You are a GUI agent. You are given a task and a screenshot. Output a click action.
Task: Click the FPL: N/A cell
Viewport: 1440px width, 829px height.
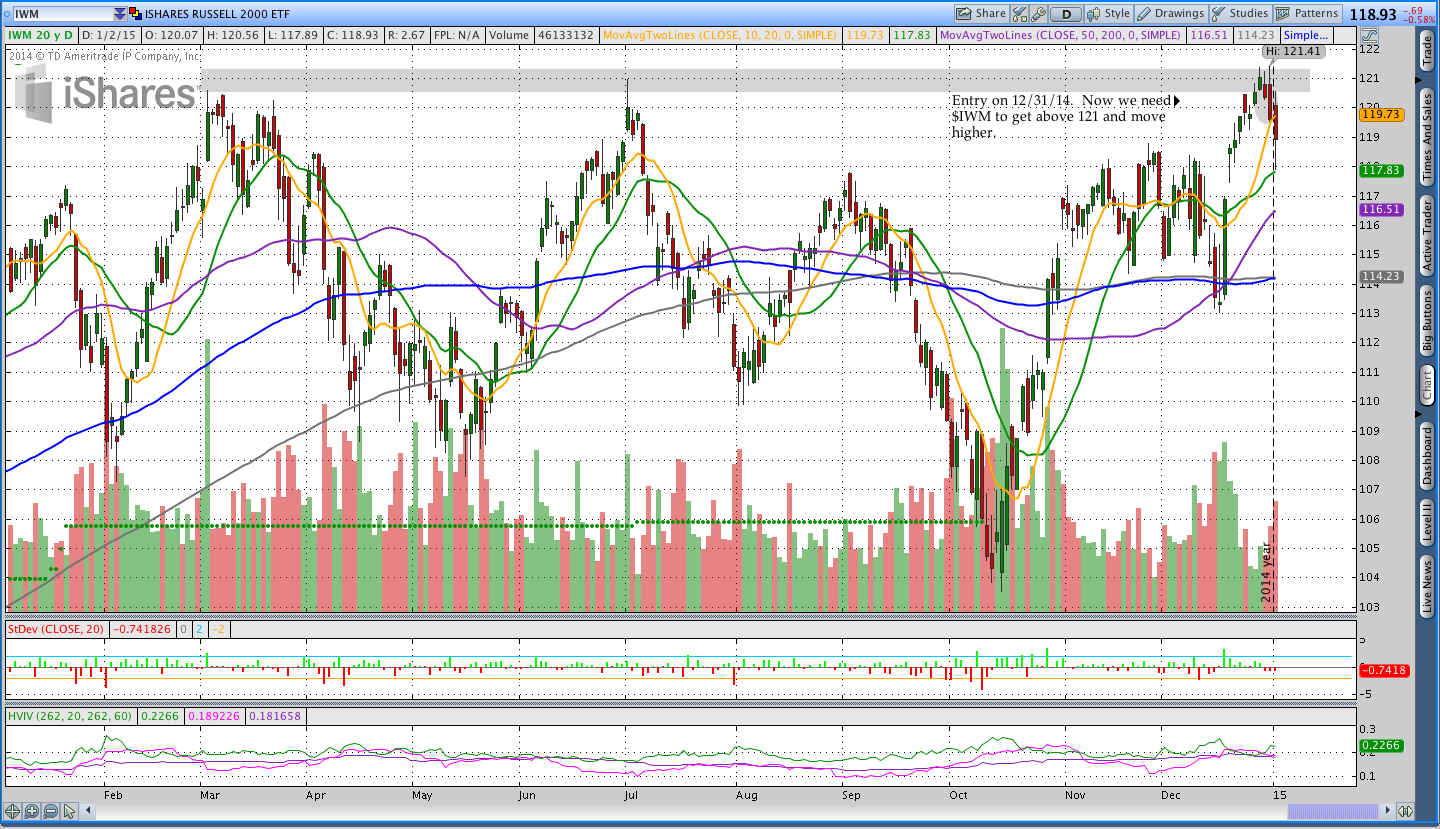(x=460, y=35)
